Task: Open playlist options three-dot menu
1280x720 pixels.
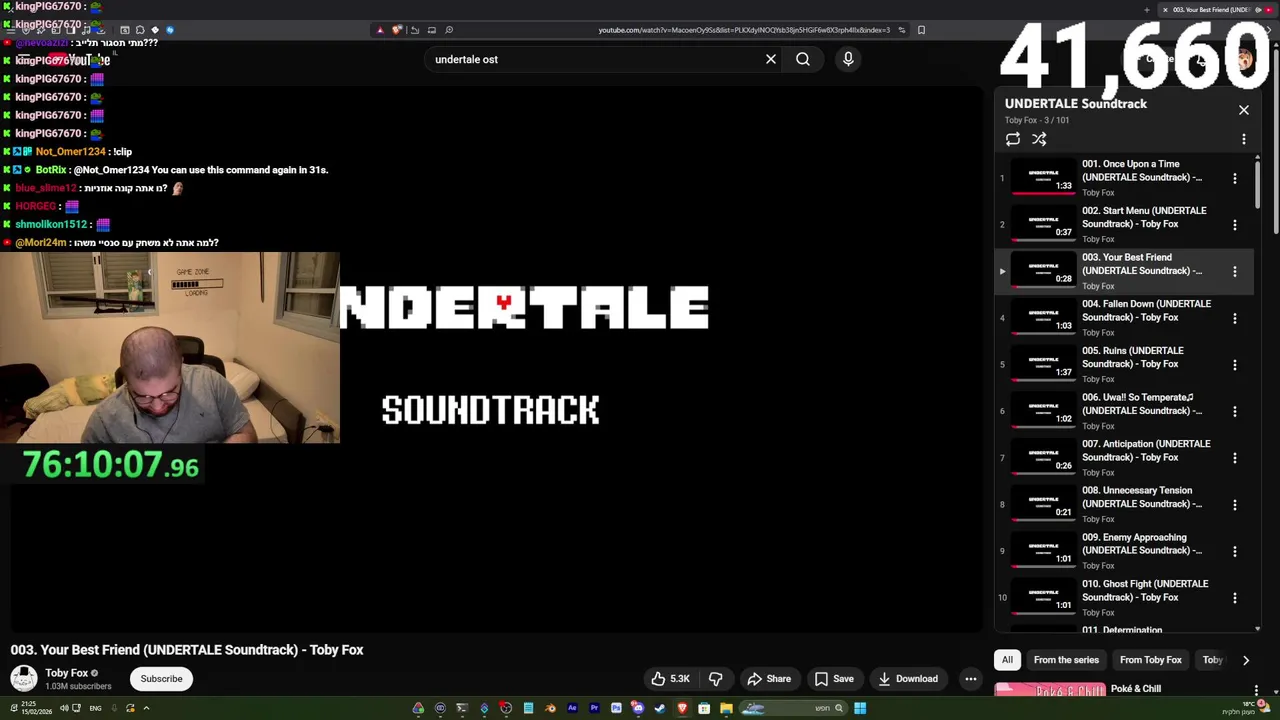Action: click(1244, 140)
